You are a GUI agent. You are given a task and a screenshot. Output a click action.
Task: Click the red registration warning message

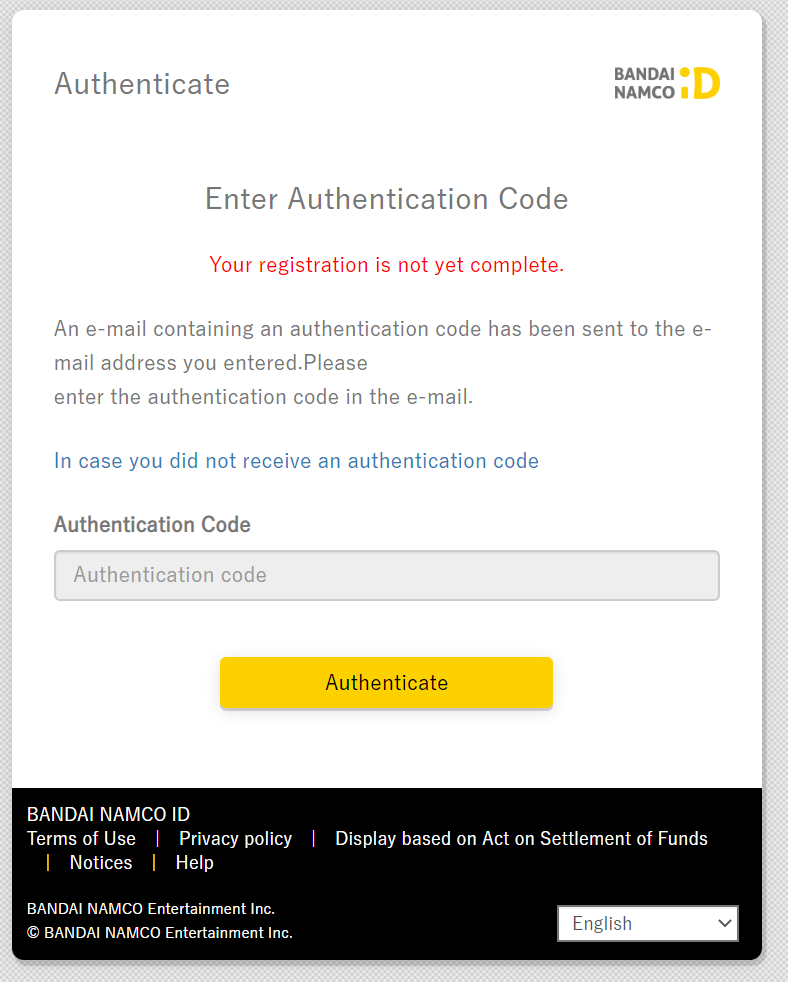tap(386, 264)
